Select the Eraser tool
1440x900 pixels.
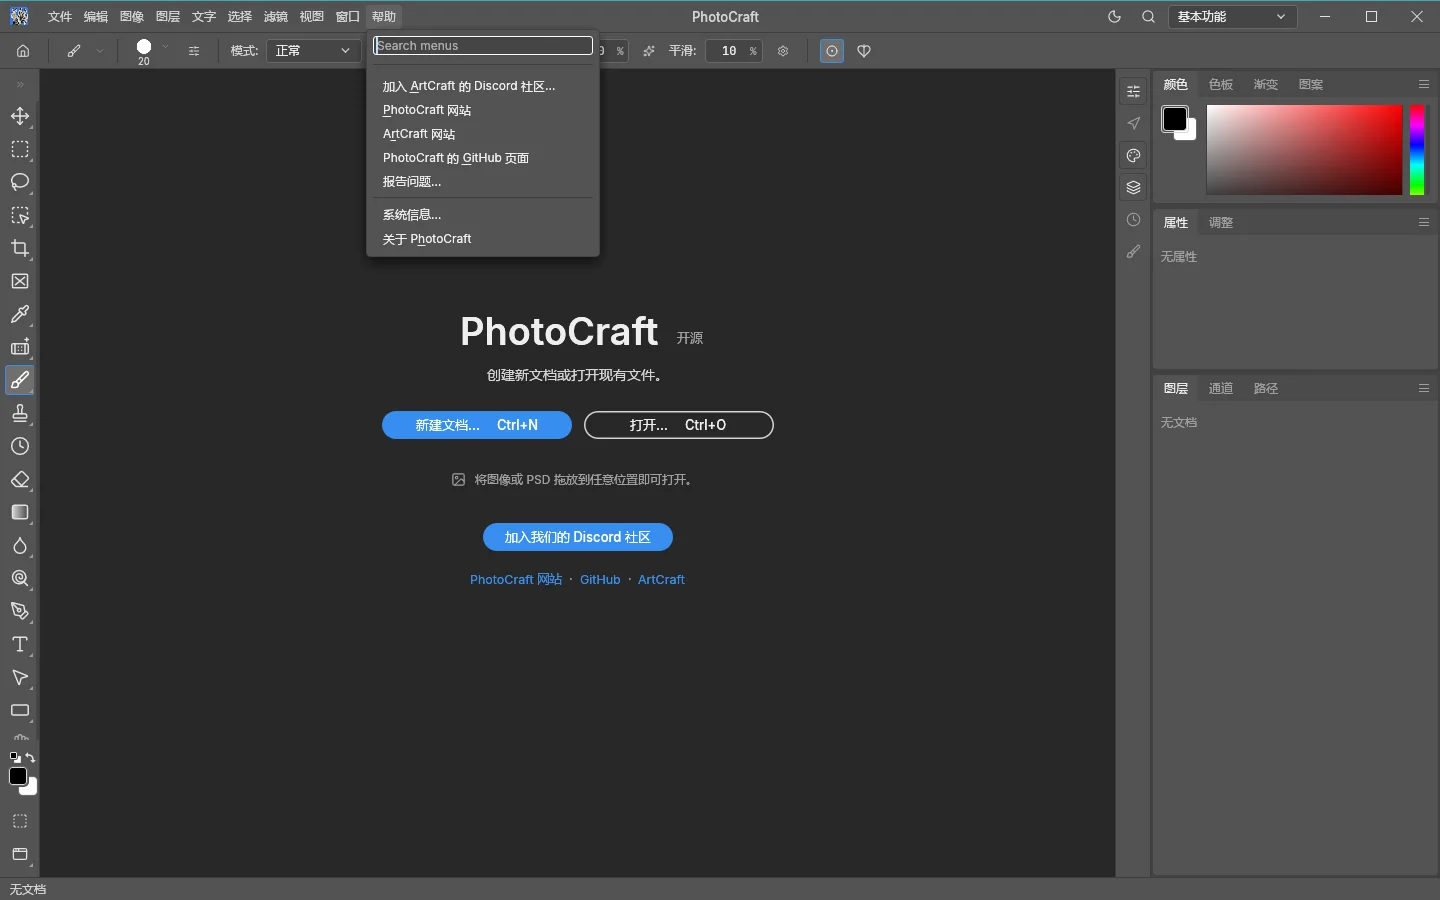tap(20, 479)
